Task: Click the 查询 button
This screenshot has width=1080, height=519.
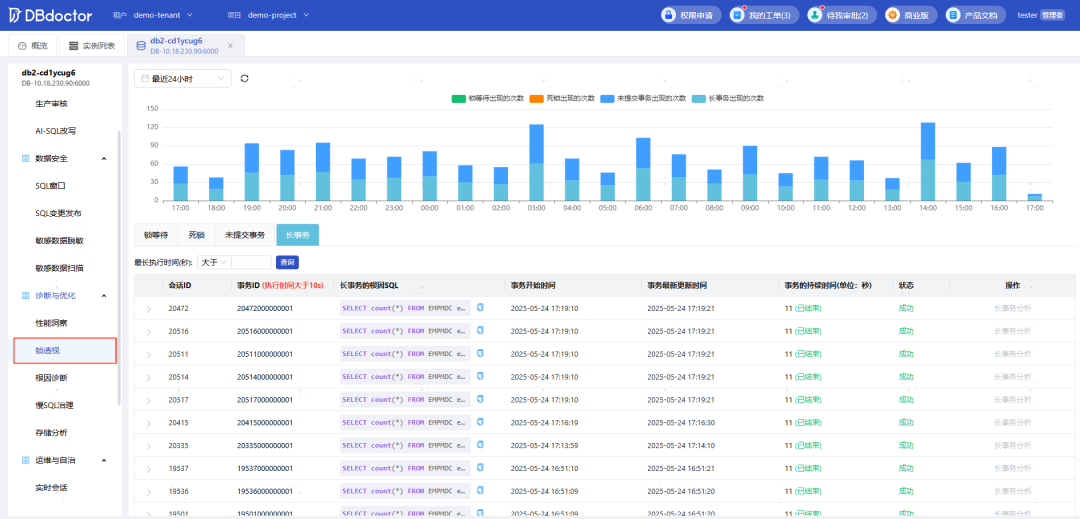Action: (x=287, y=262)
